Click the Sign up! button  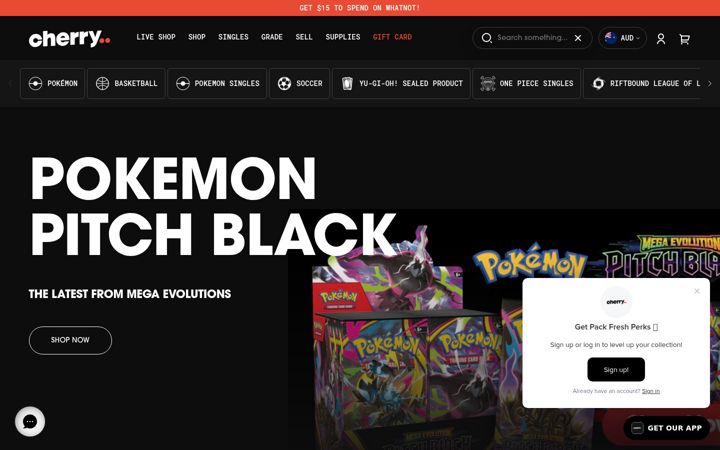[616, 370]
